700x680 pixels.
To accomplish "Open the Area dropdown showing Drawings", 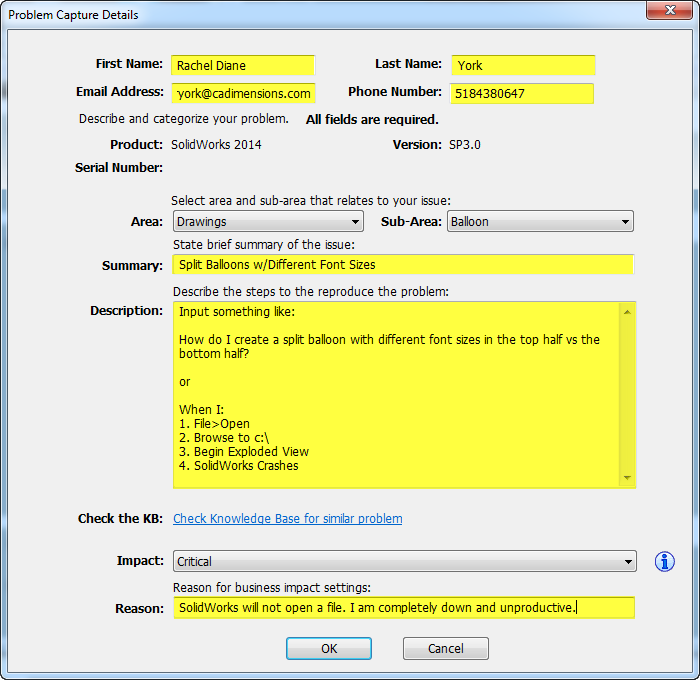I will coord(268,221).
